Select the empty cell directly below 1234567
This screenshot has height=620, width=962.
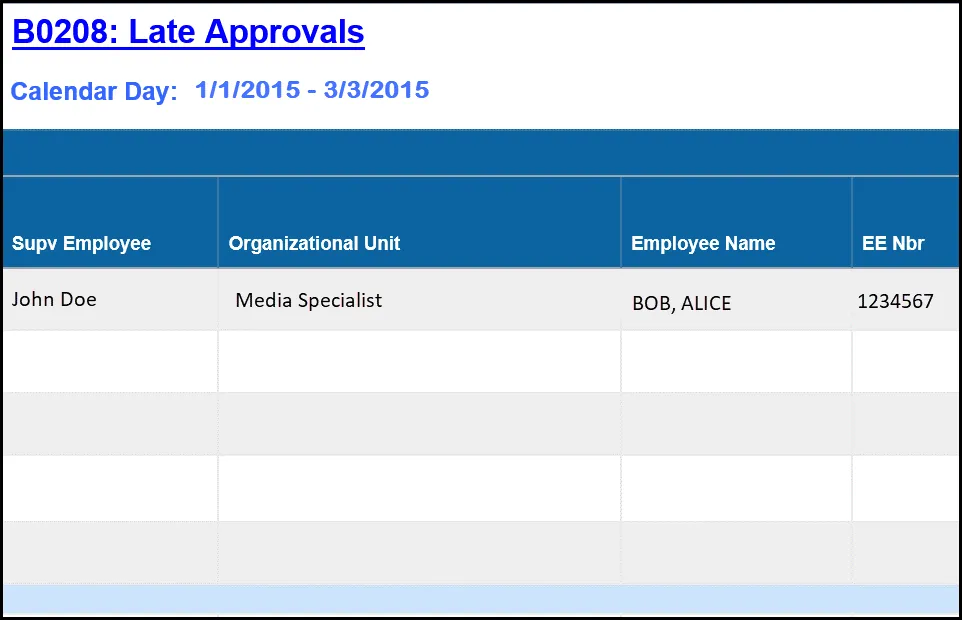point(904,361)
